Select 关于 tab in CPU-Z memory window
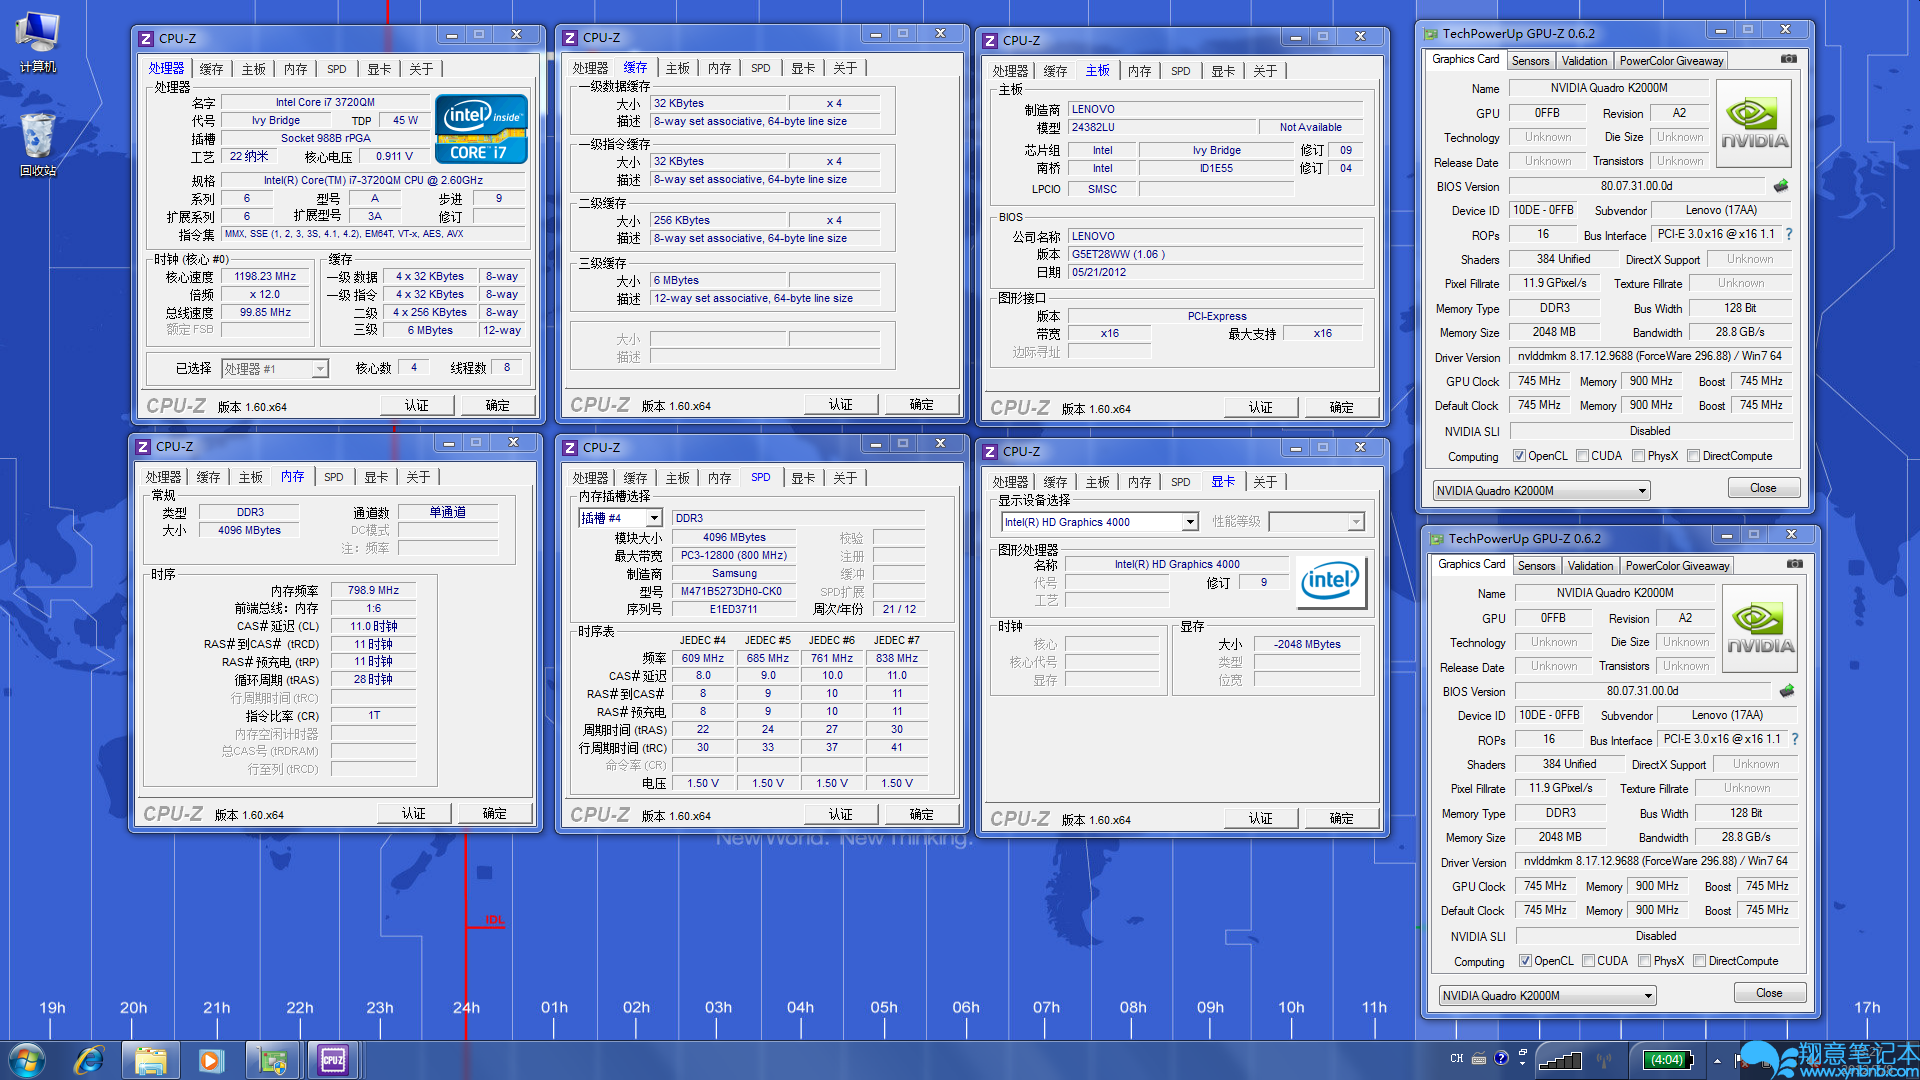 [418, 477]
